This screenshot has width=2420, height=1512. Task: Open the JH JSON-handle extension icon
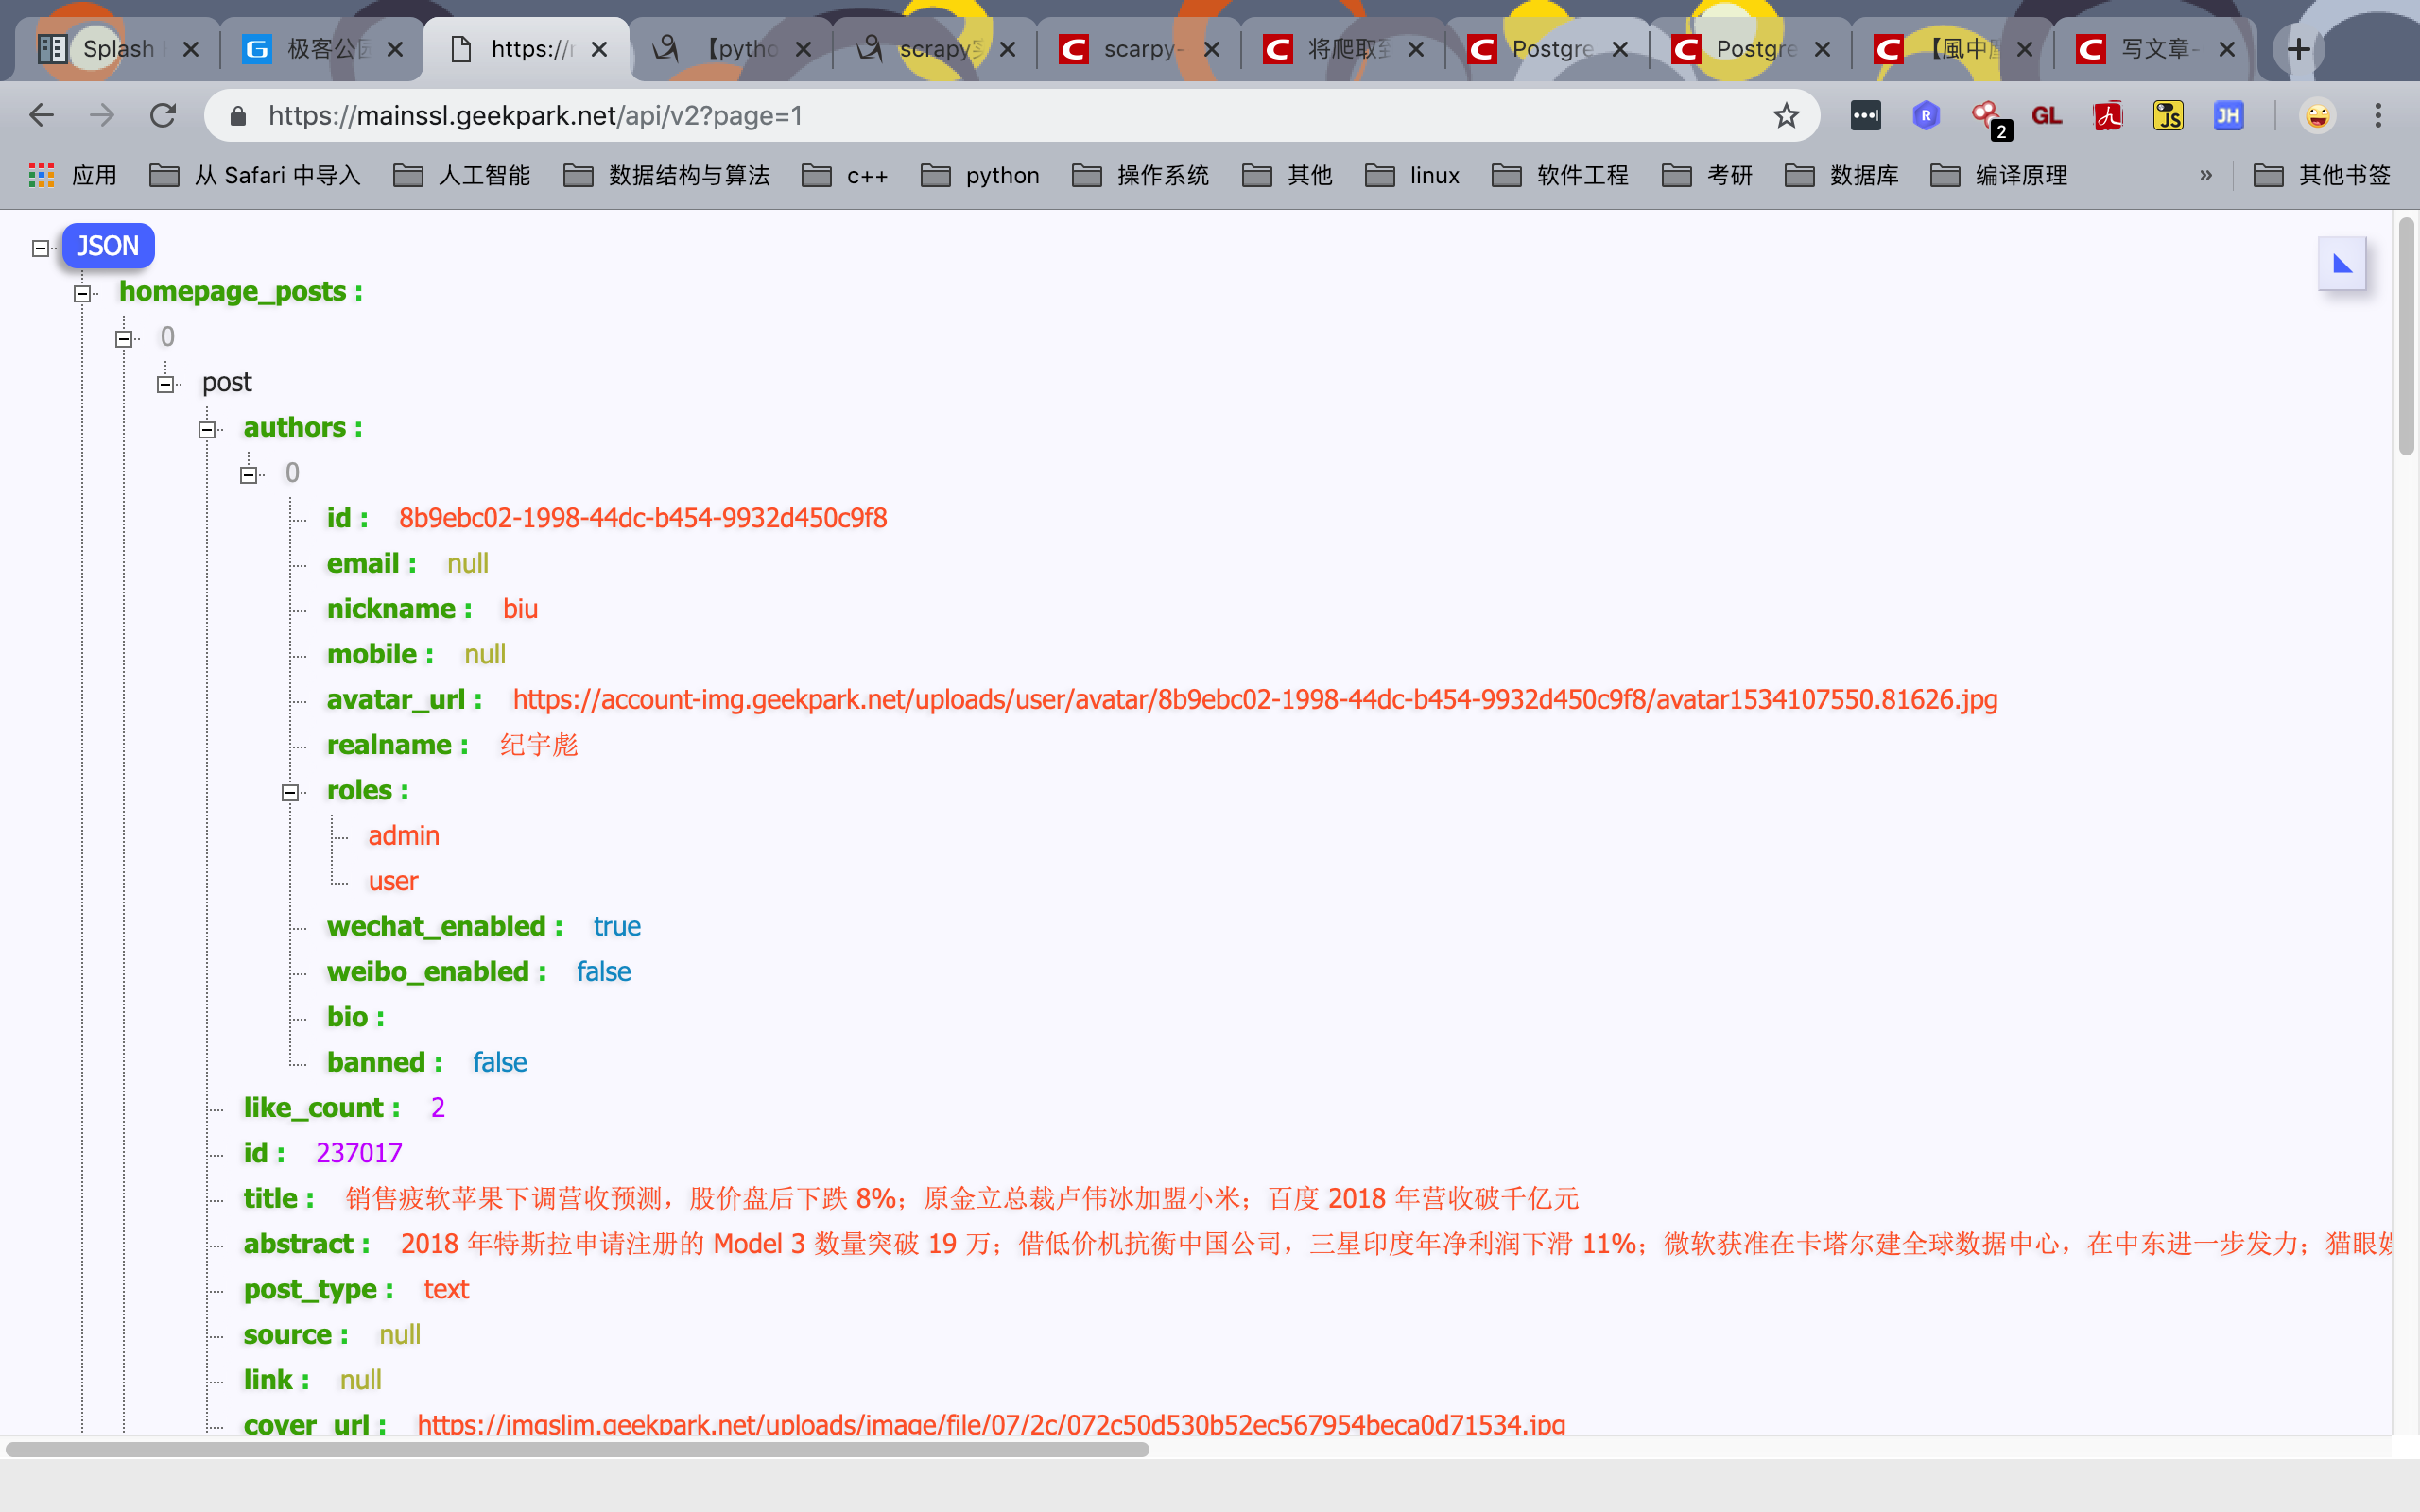2228,116
